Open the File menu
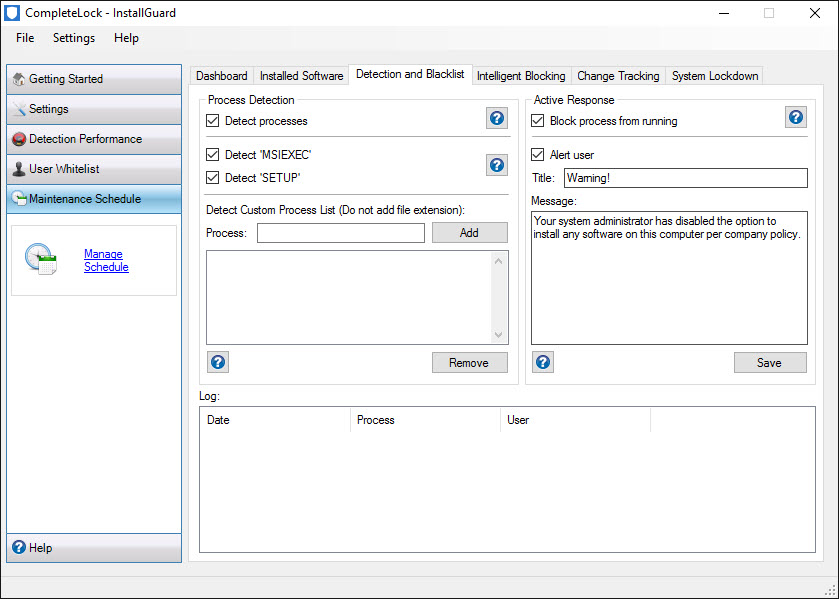The image size is (839, 599). click(x=25, y=38)
